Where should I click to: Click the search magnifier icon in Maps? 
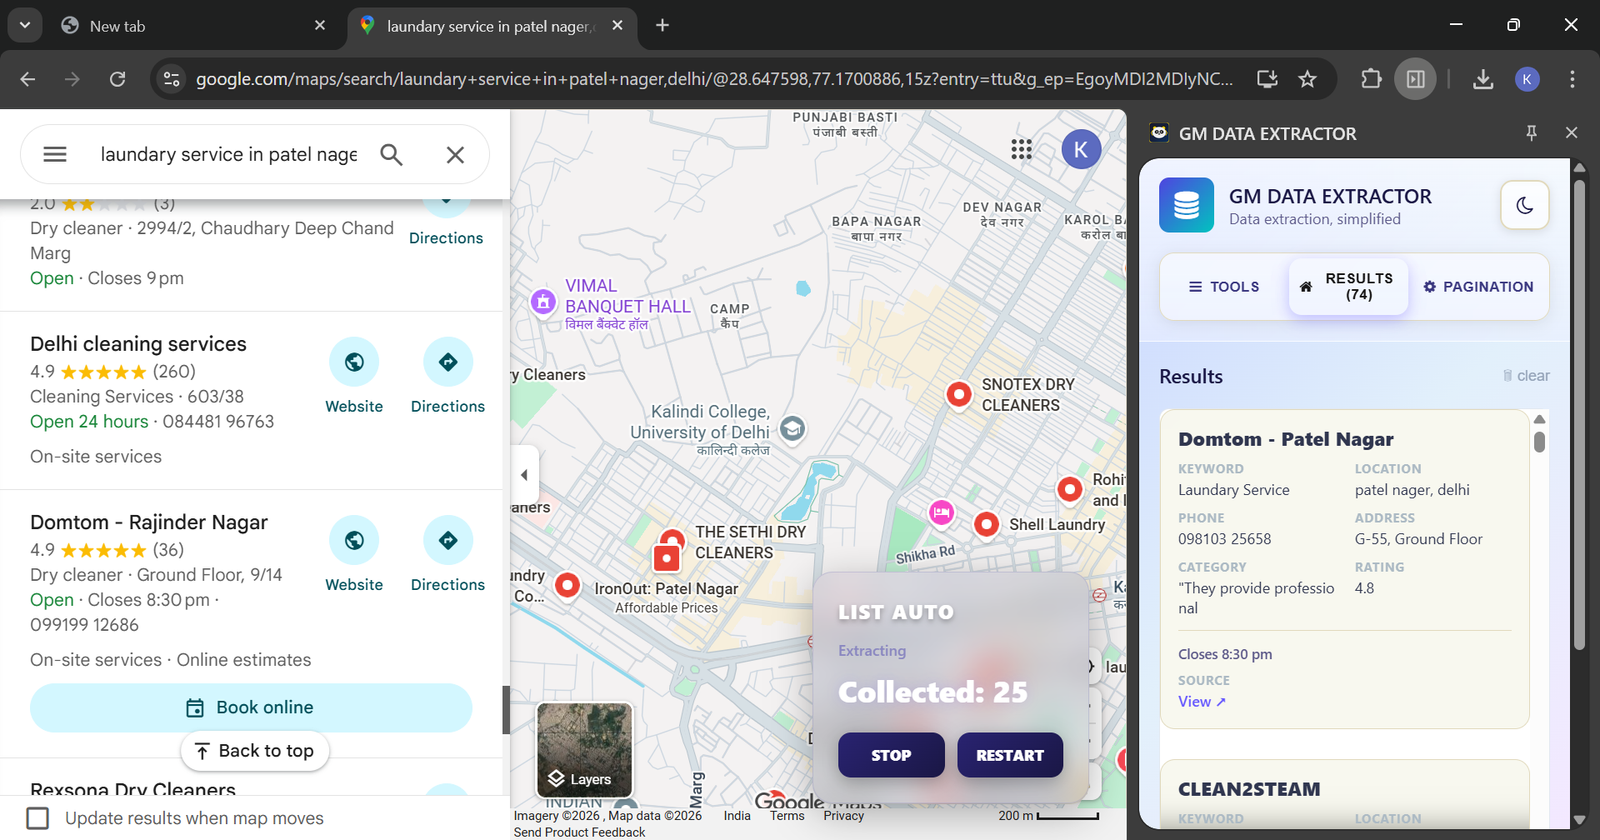391,154
